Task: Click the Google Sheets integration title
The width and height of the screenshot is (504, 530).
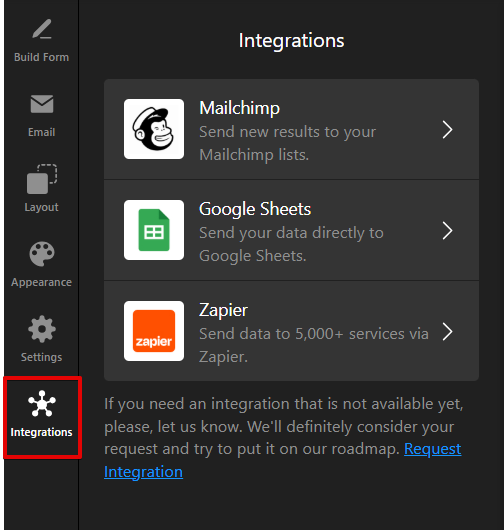Action: (255, 209)
